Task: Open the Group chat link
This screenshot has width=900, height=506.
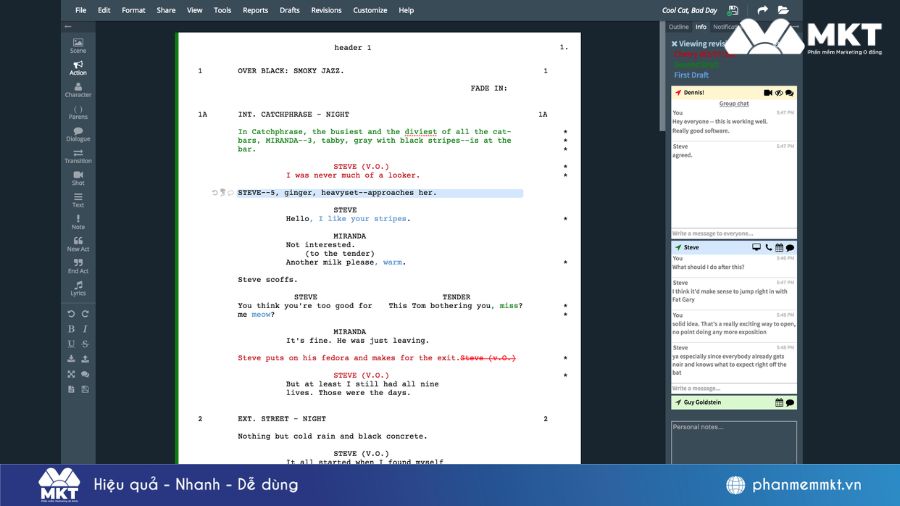Action: tap(734, 103)
